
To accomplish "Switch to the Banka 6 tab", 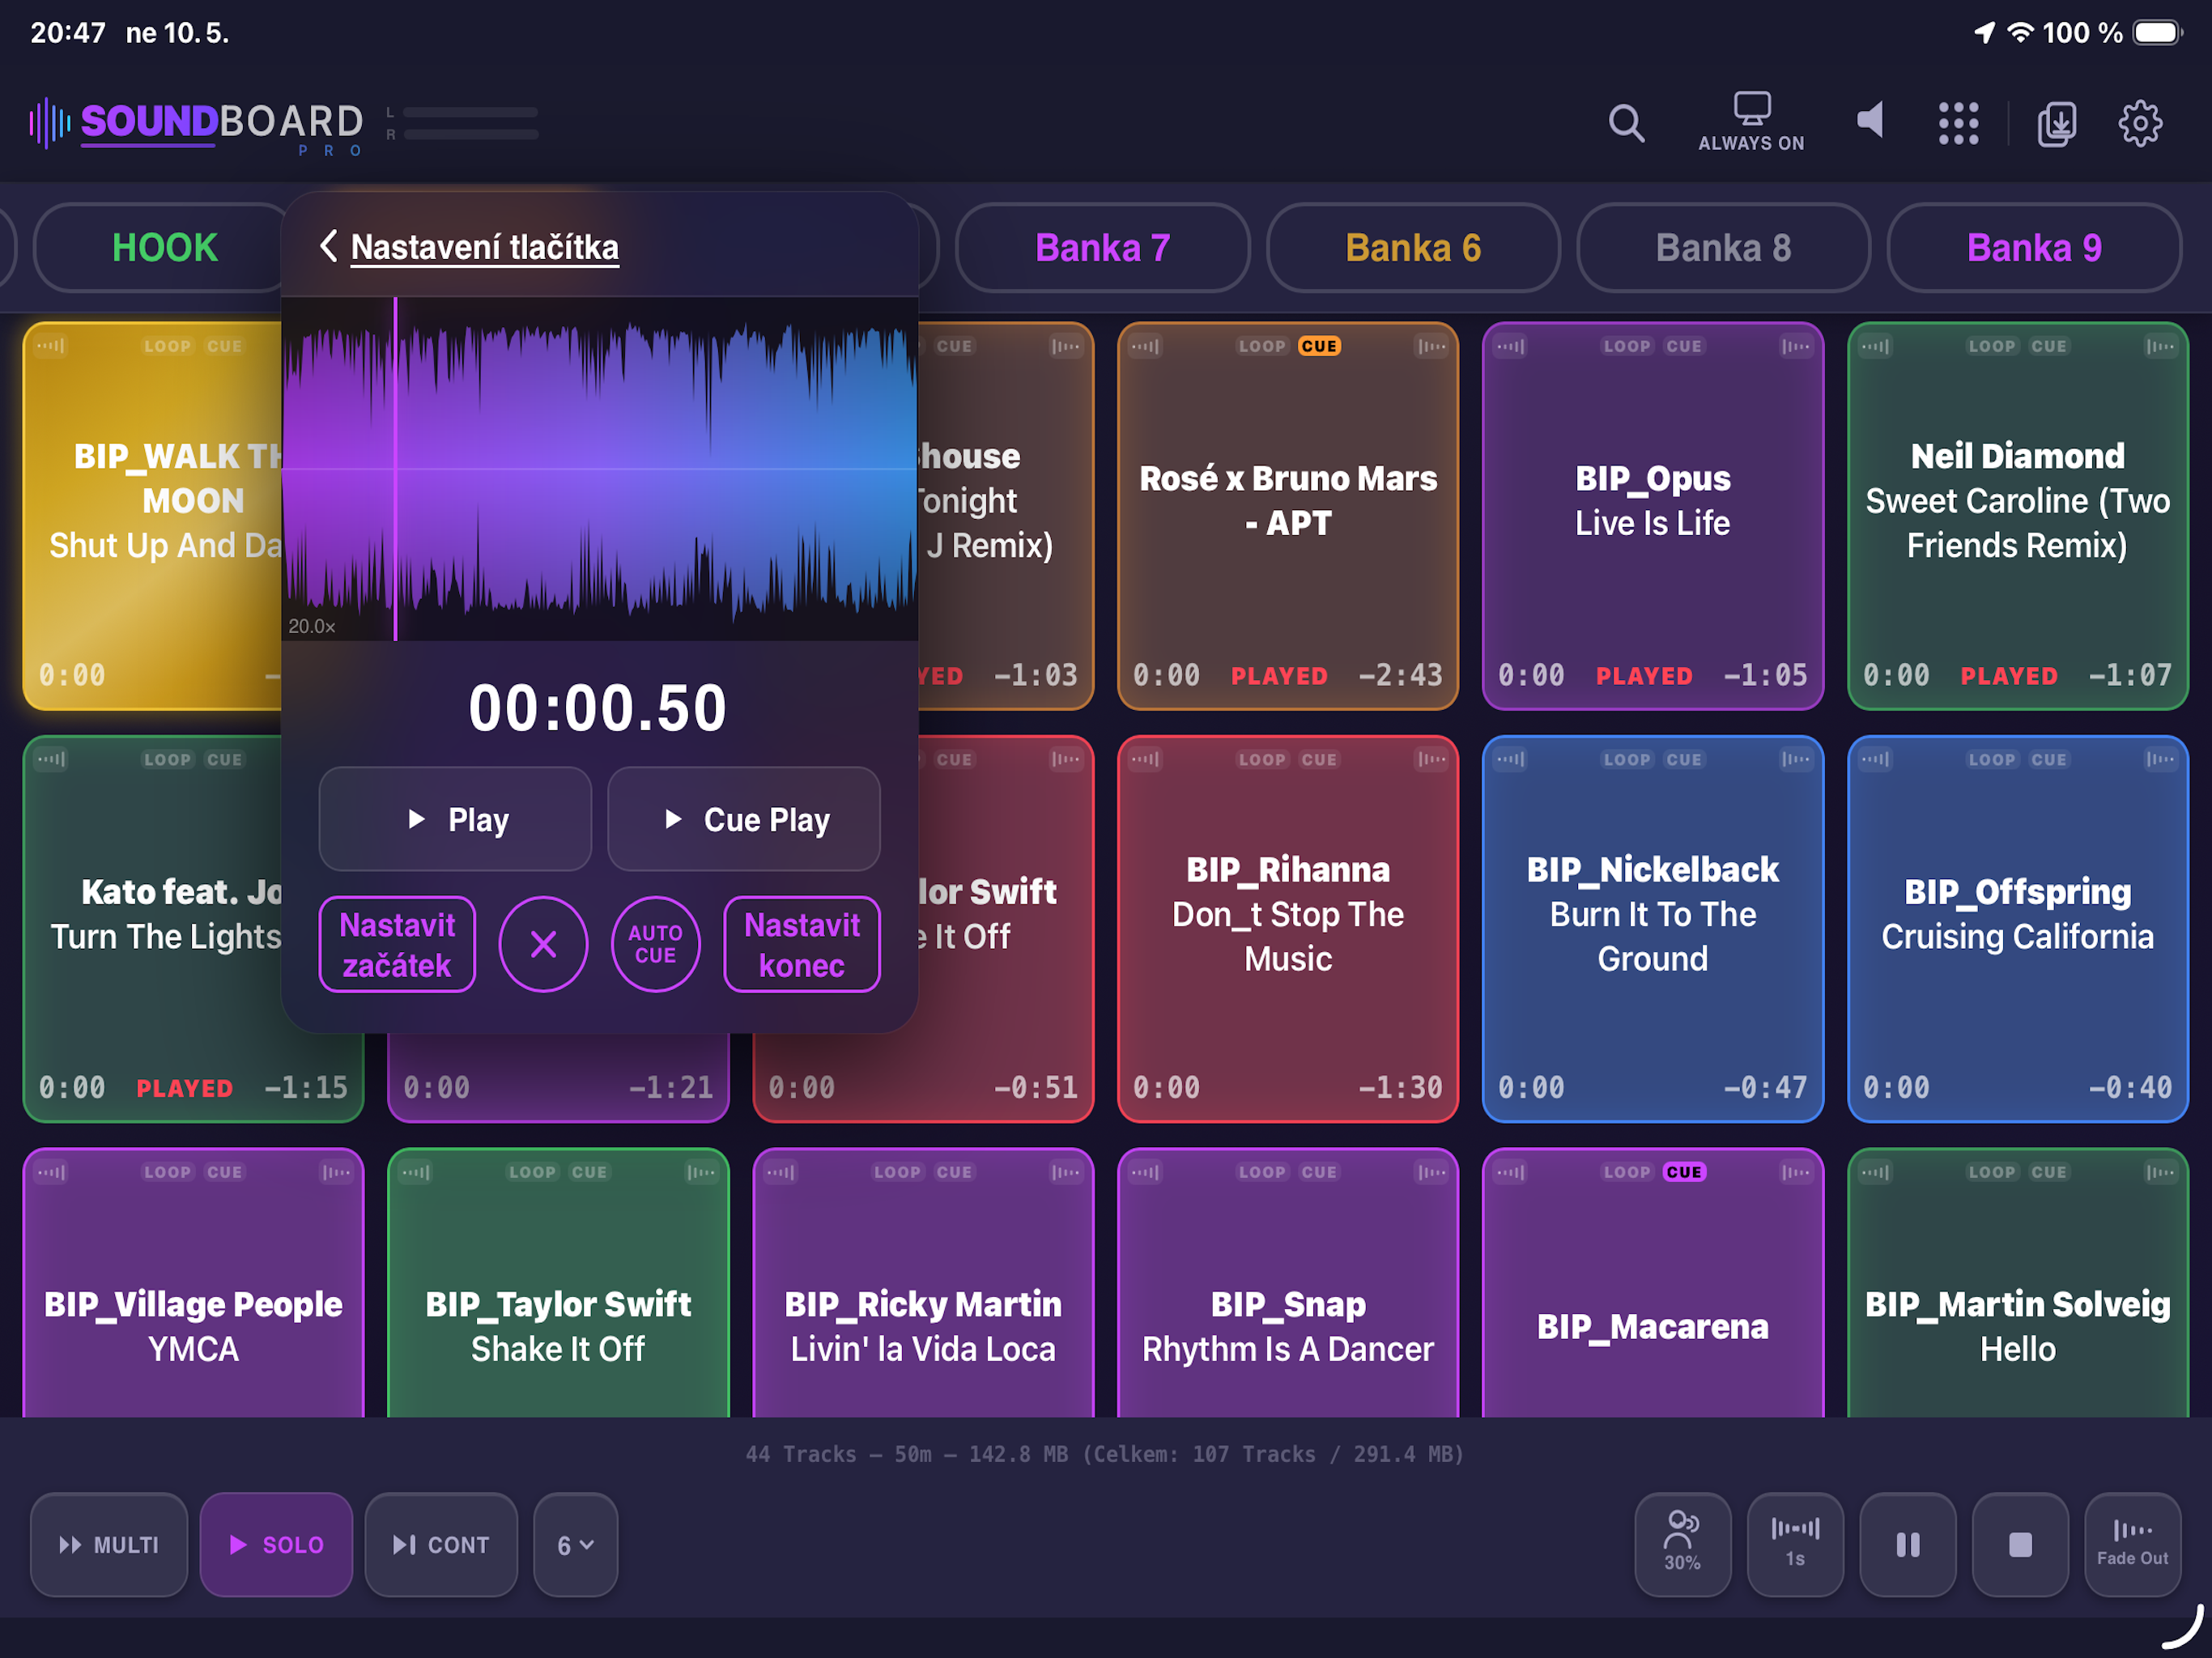I will [x=1413, y=247].
